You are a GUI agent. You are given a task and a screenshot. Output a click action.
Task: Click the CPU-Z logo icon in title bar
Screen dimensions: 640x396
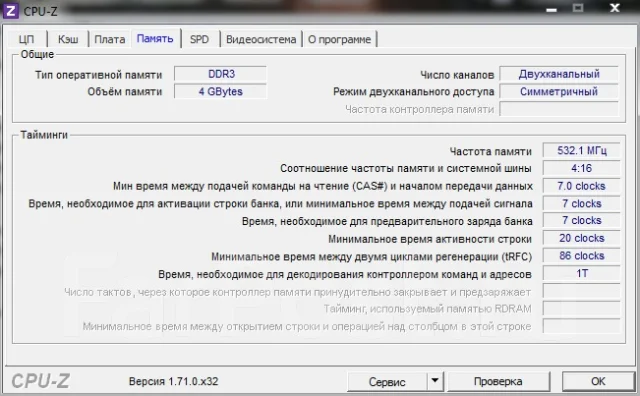[x=11, y=11]
